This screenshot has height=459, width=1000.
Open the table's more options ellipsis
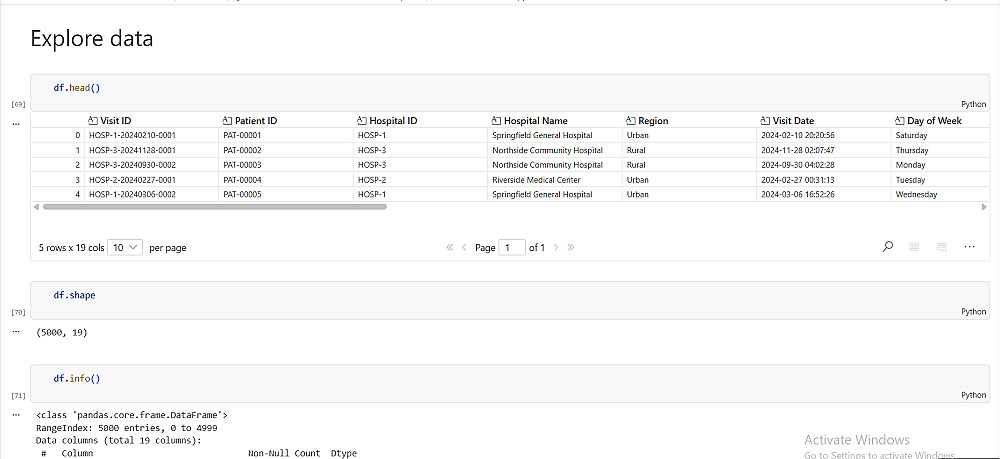(968, 247)
